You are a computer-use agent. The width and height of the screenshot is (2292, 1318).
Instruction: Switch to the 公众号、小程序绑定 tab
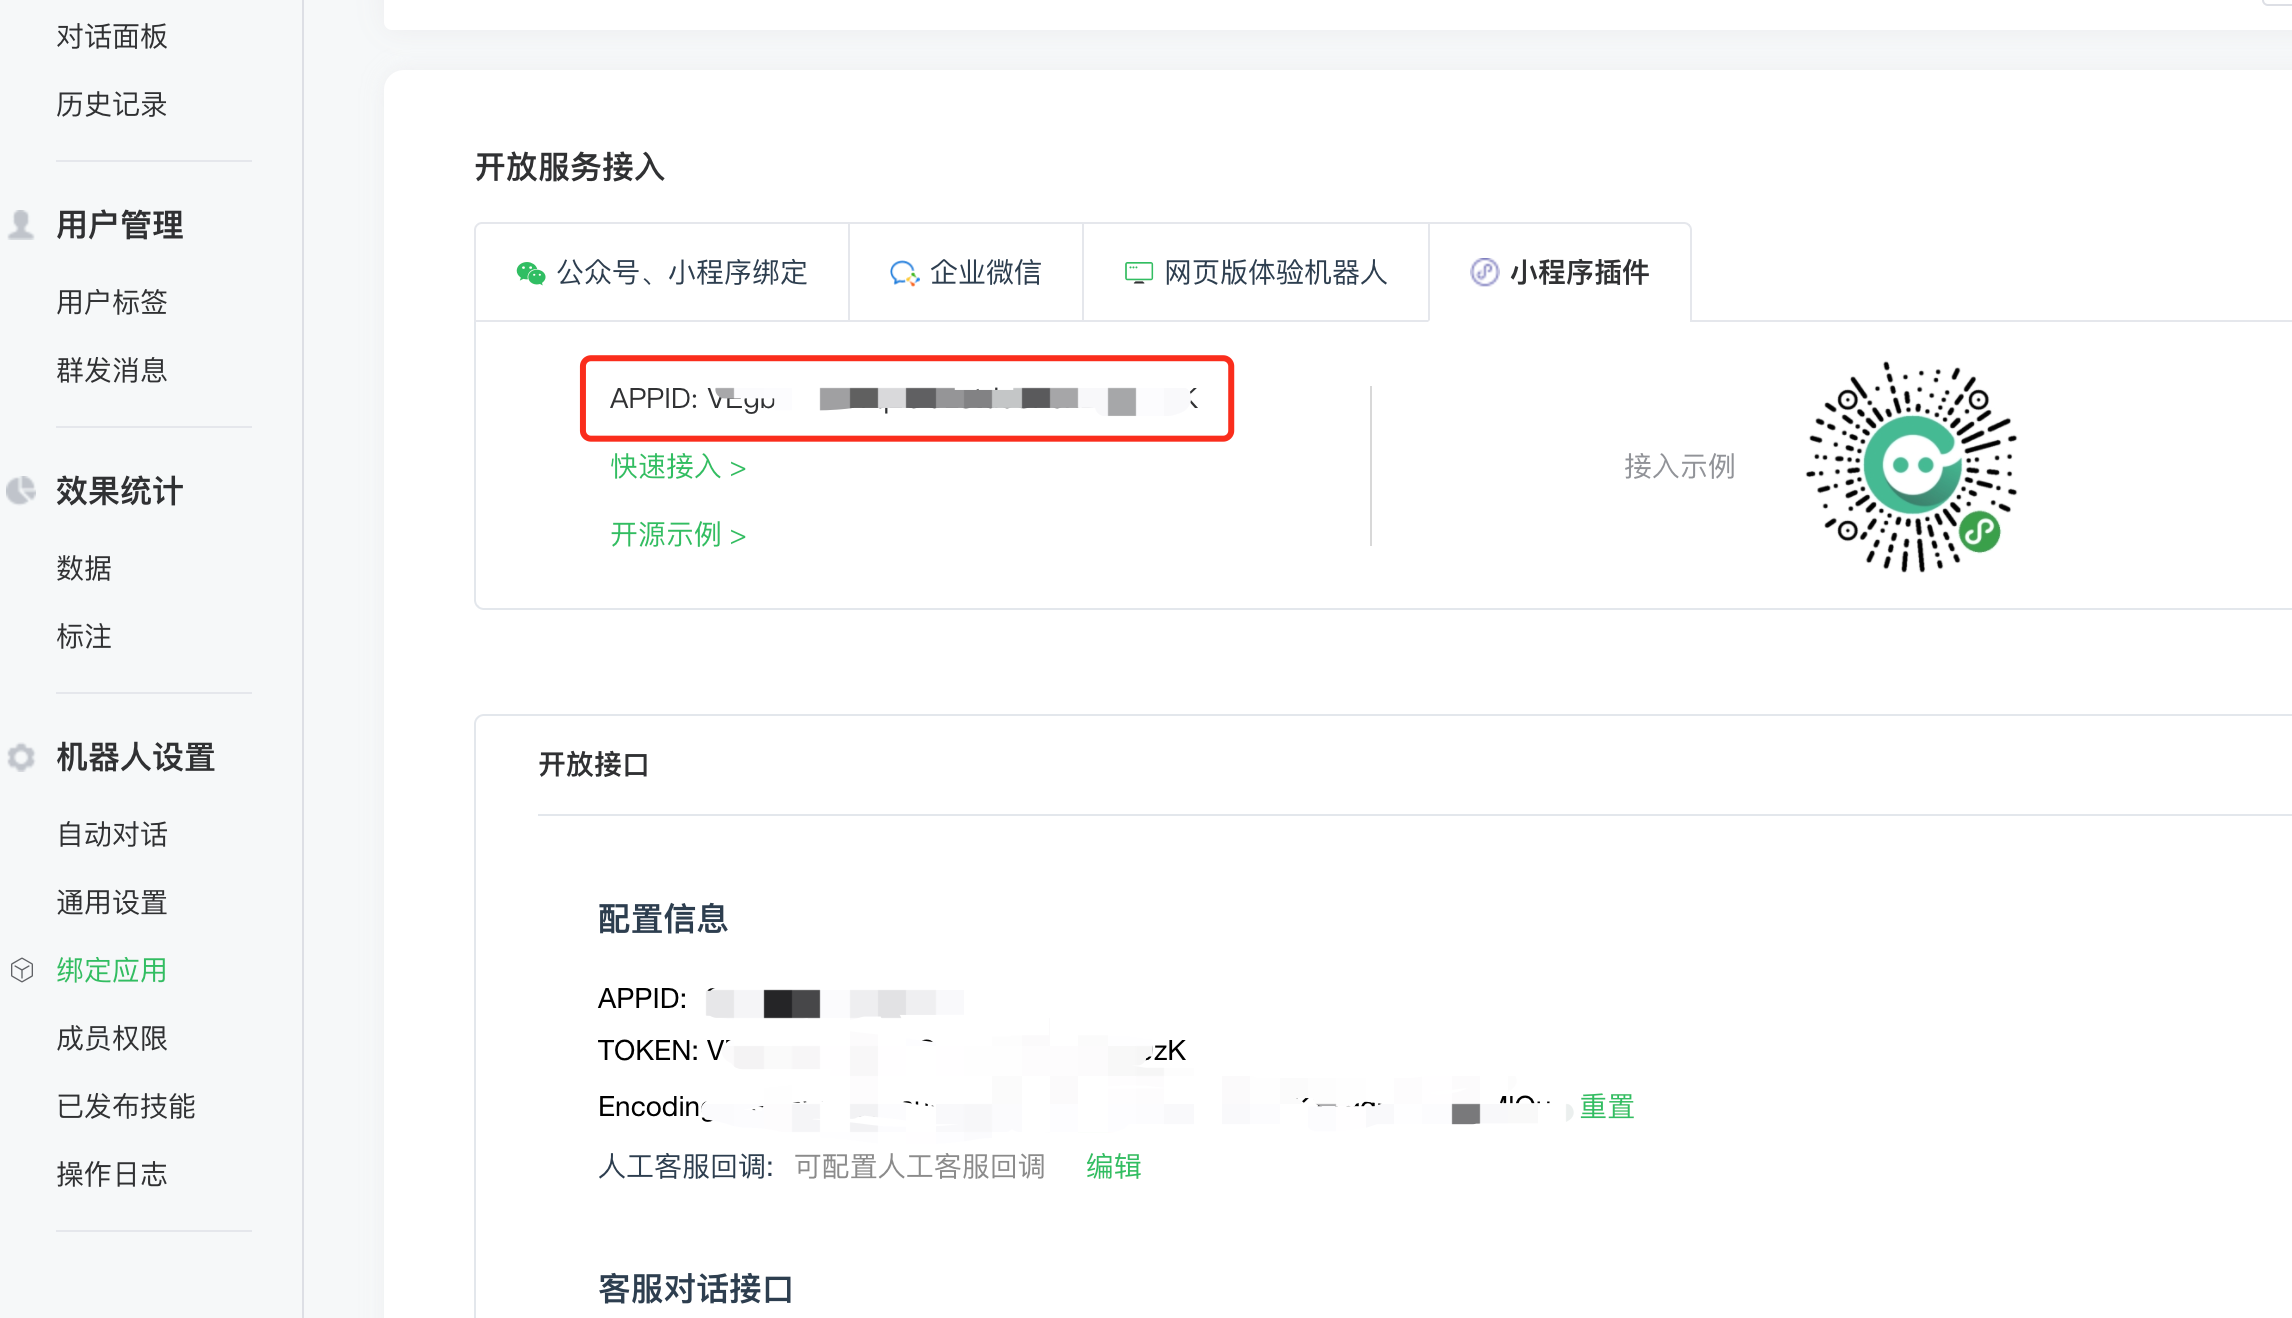(x=681, y=272)
